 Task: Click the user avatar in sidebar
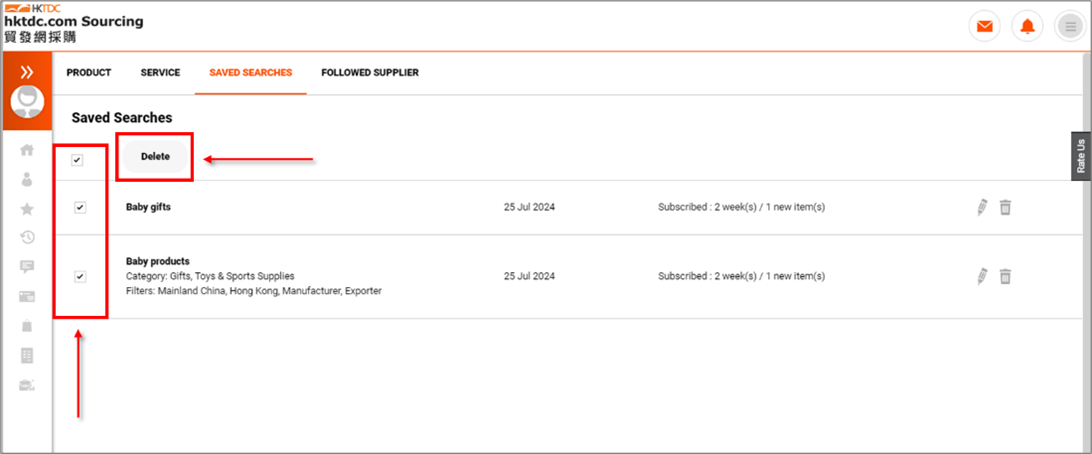(x=27, y=102)
